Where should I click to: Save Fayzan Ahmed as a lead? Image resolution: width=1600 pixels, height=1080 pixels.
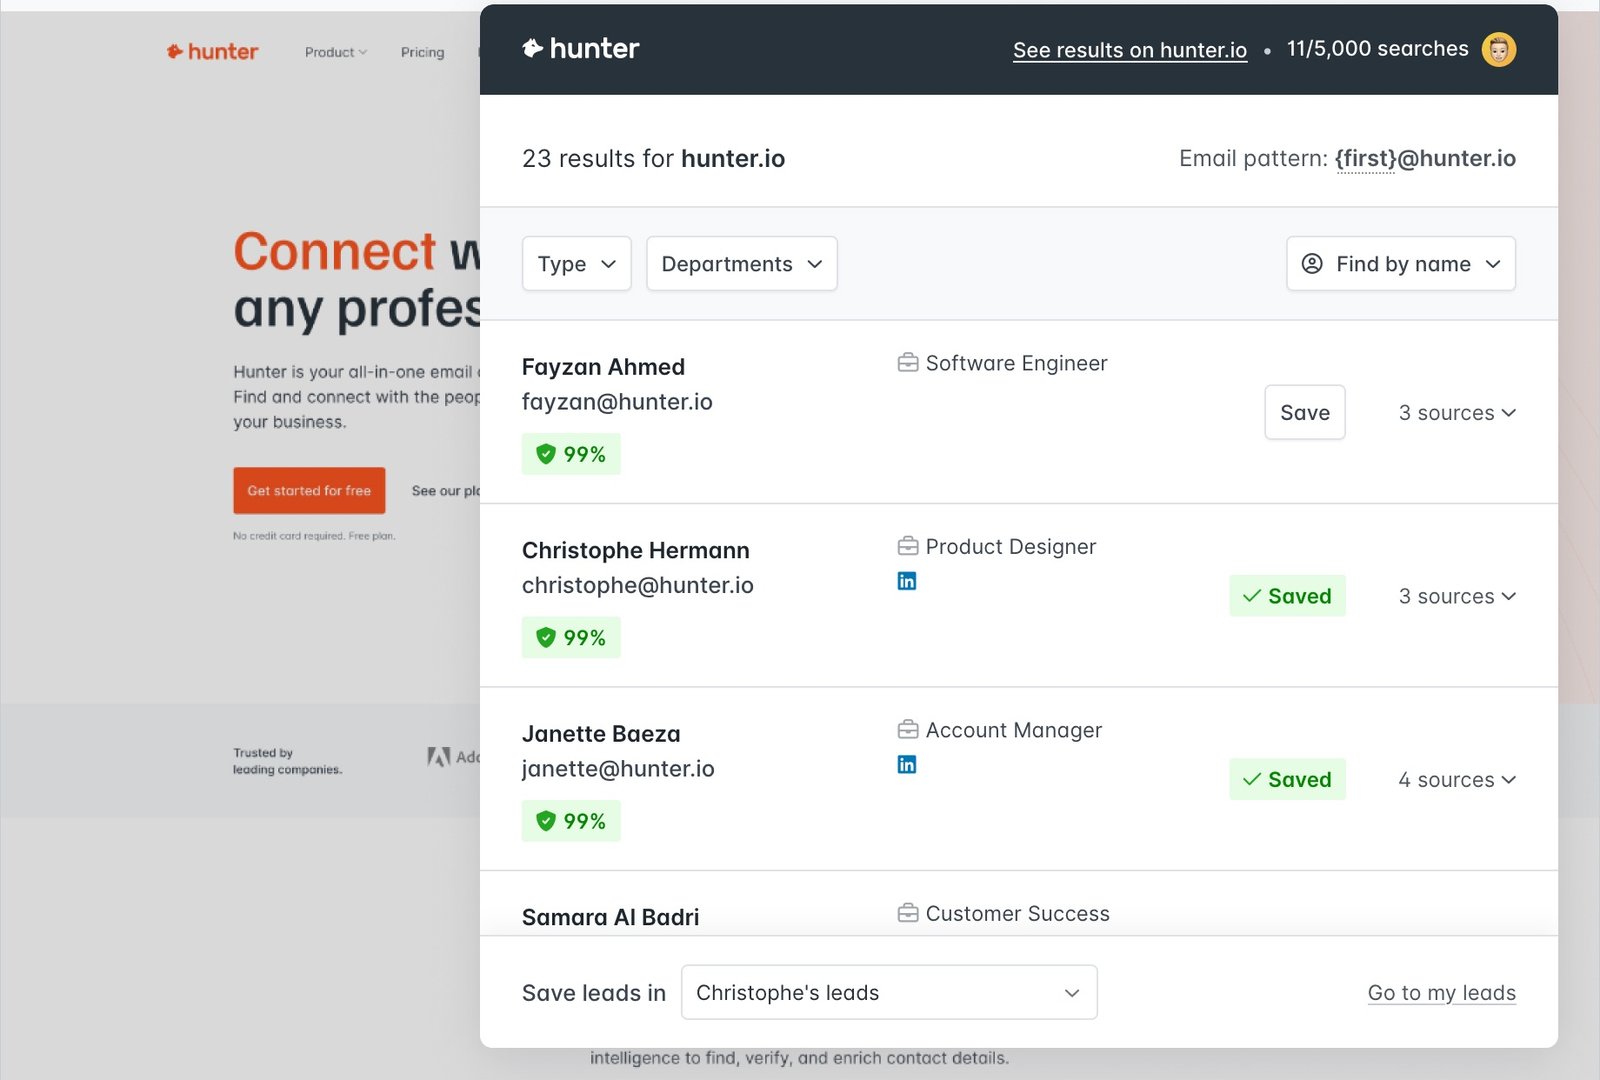click(1305, 412)
